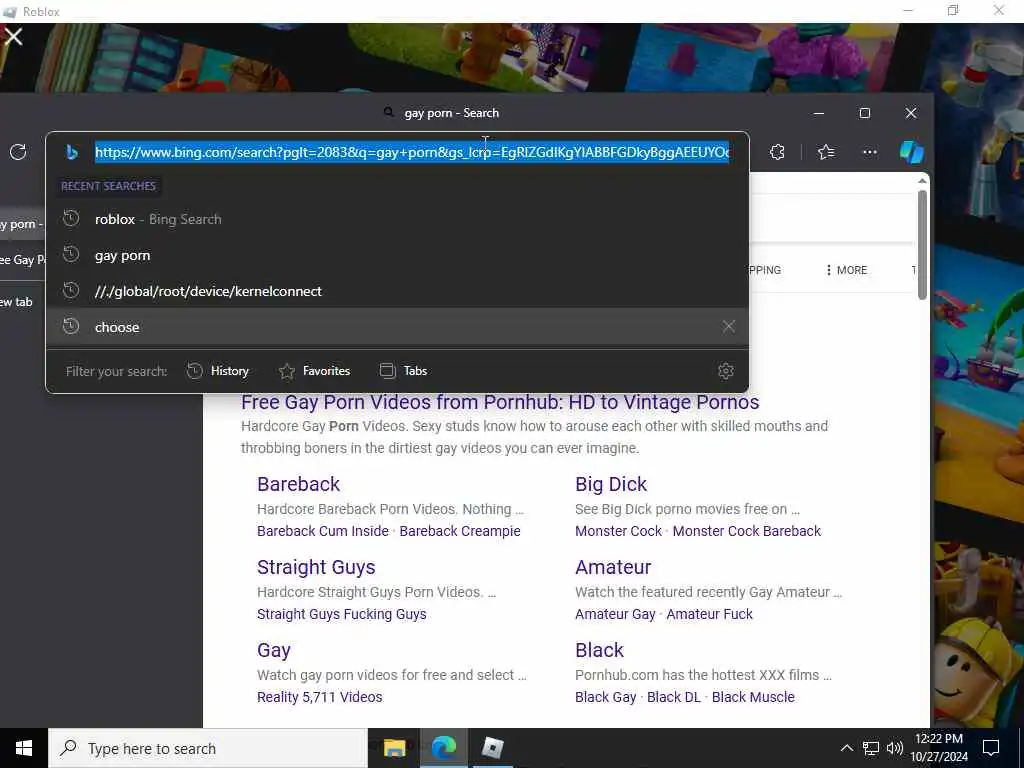Filter suggestions by Favorites
This screenshot has height=768, width=1024.
tap(315, 371)
